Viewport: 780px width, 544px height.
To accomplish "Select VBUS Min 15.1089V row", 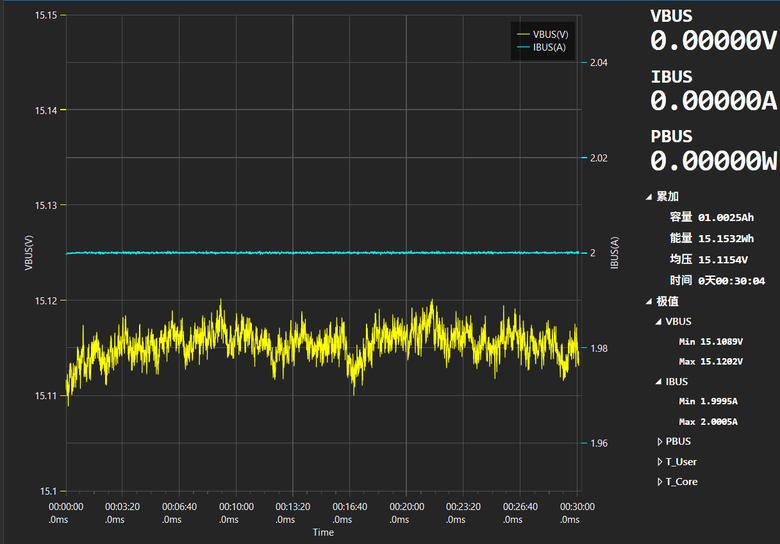I will pos(711,342).
